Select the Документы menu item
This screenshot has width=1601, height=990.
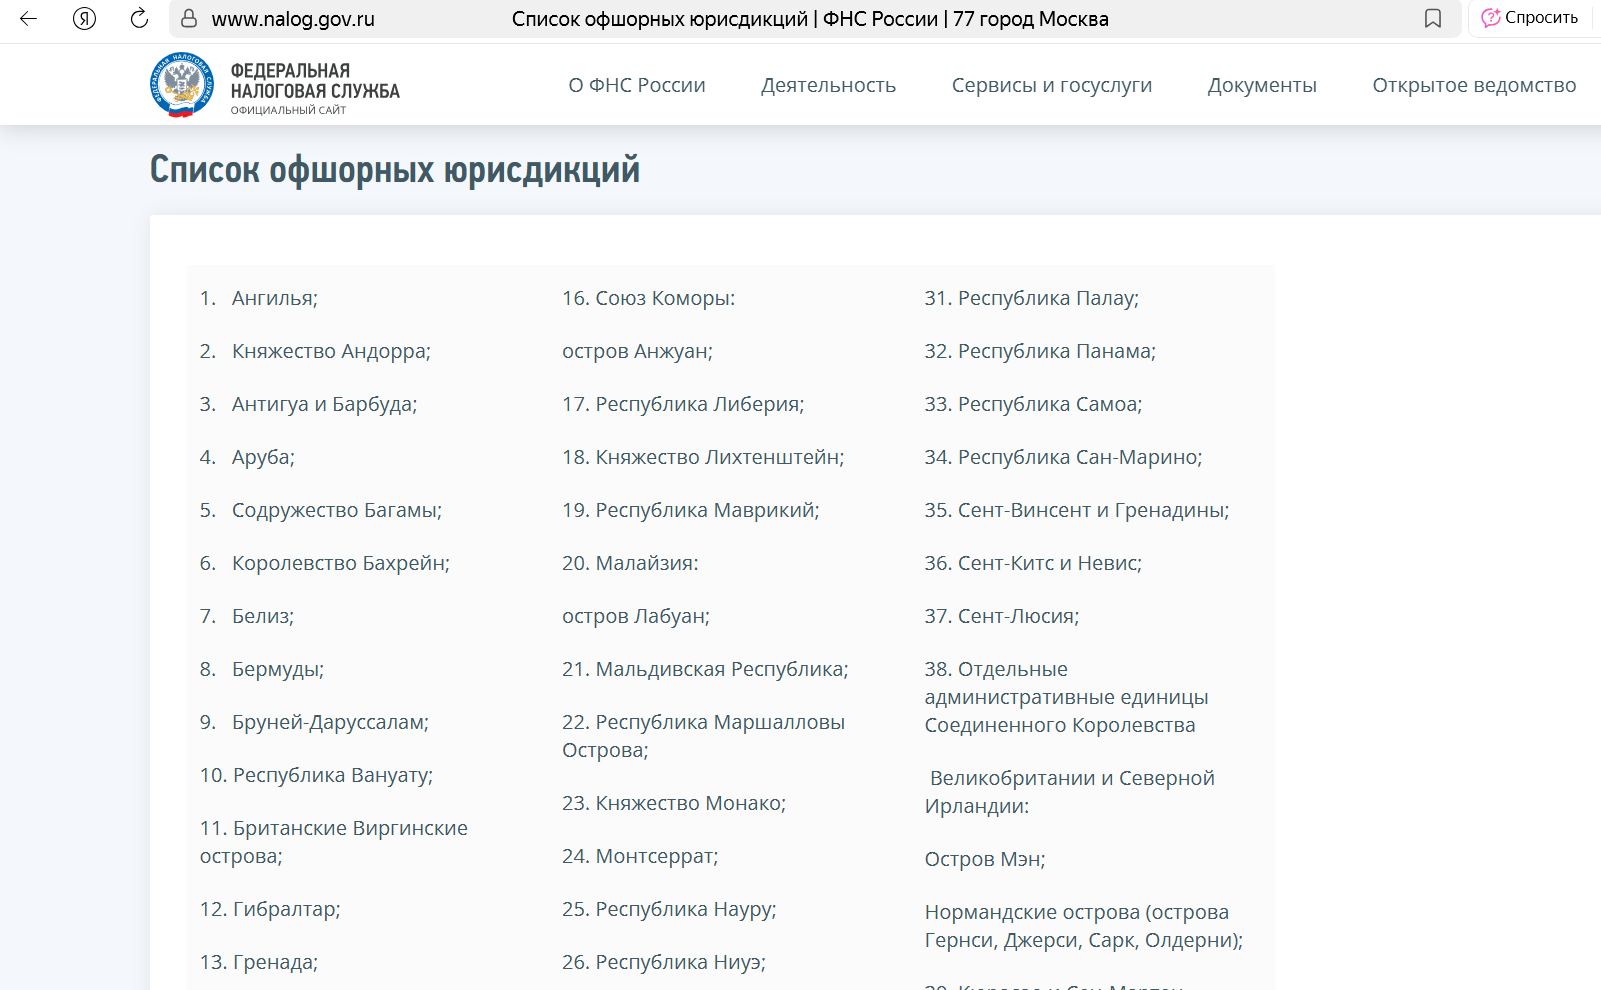point(1262,85)
